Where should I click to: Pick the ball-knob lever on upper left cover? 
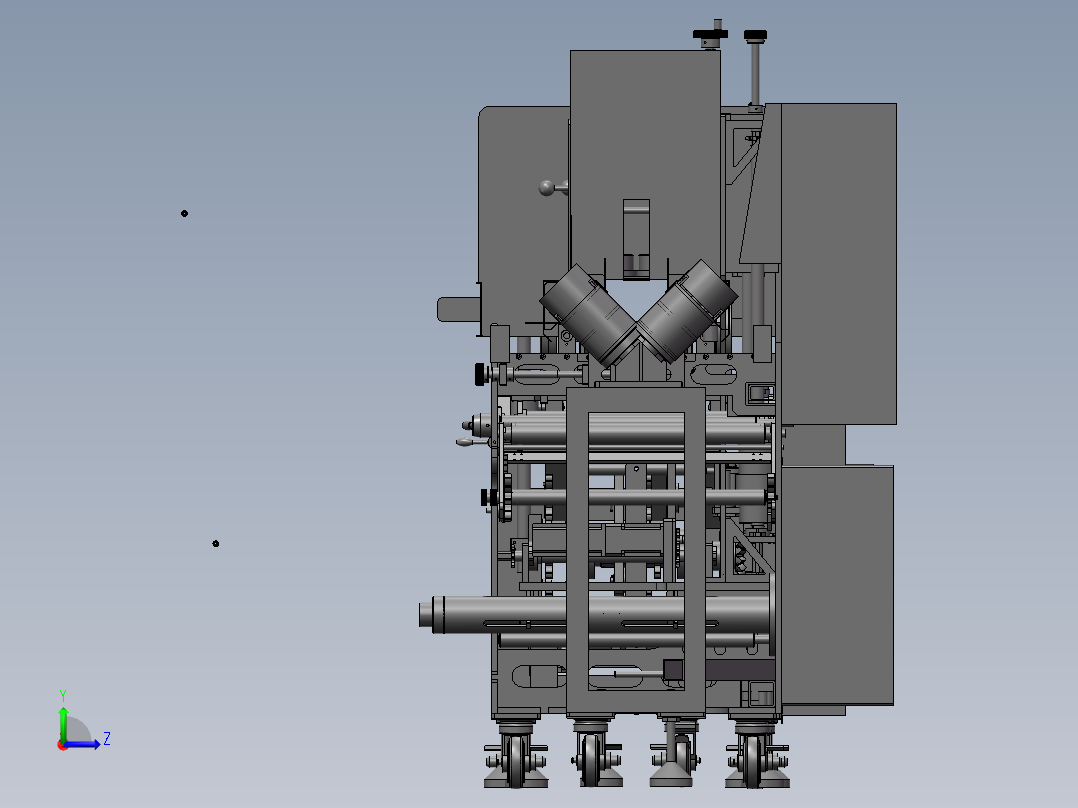[551, 188]
